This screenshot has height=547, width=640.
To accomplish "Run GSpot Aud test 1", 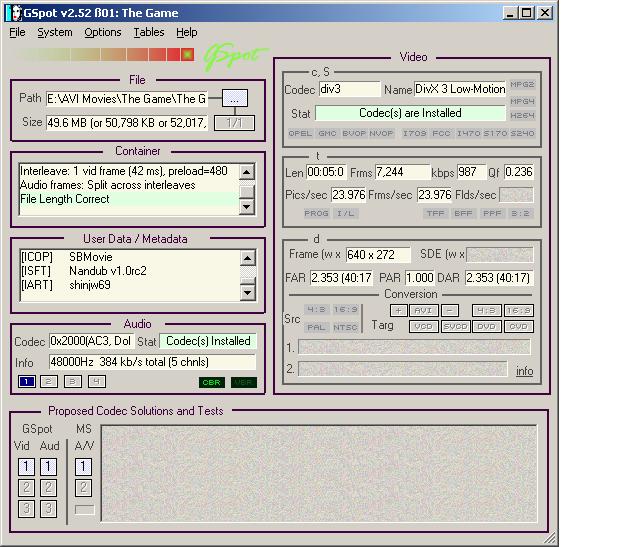I will pyautogui.click(x=48, y=467).
